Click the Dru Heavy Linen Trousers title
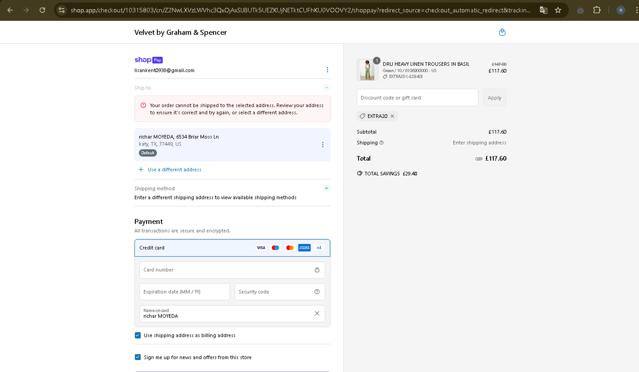This screenshot has width=639, height=372. [426, 64]
